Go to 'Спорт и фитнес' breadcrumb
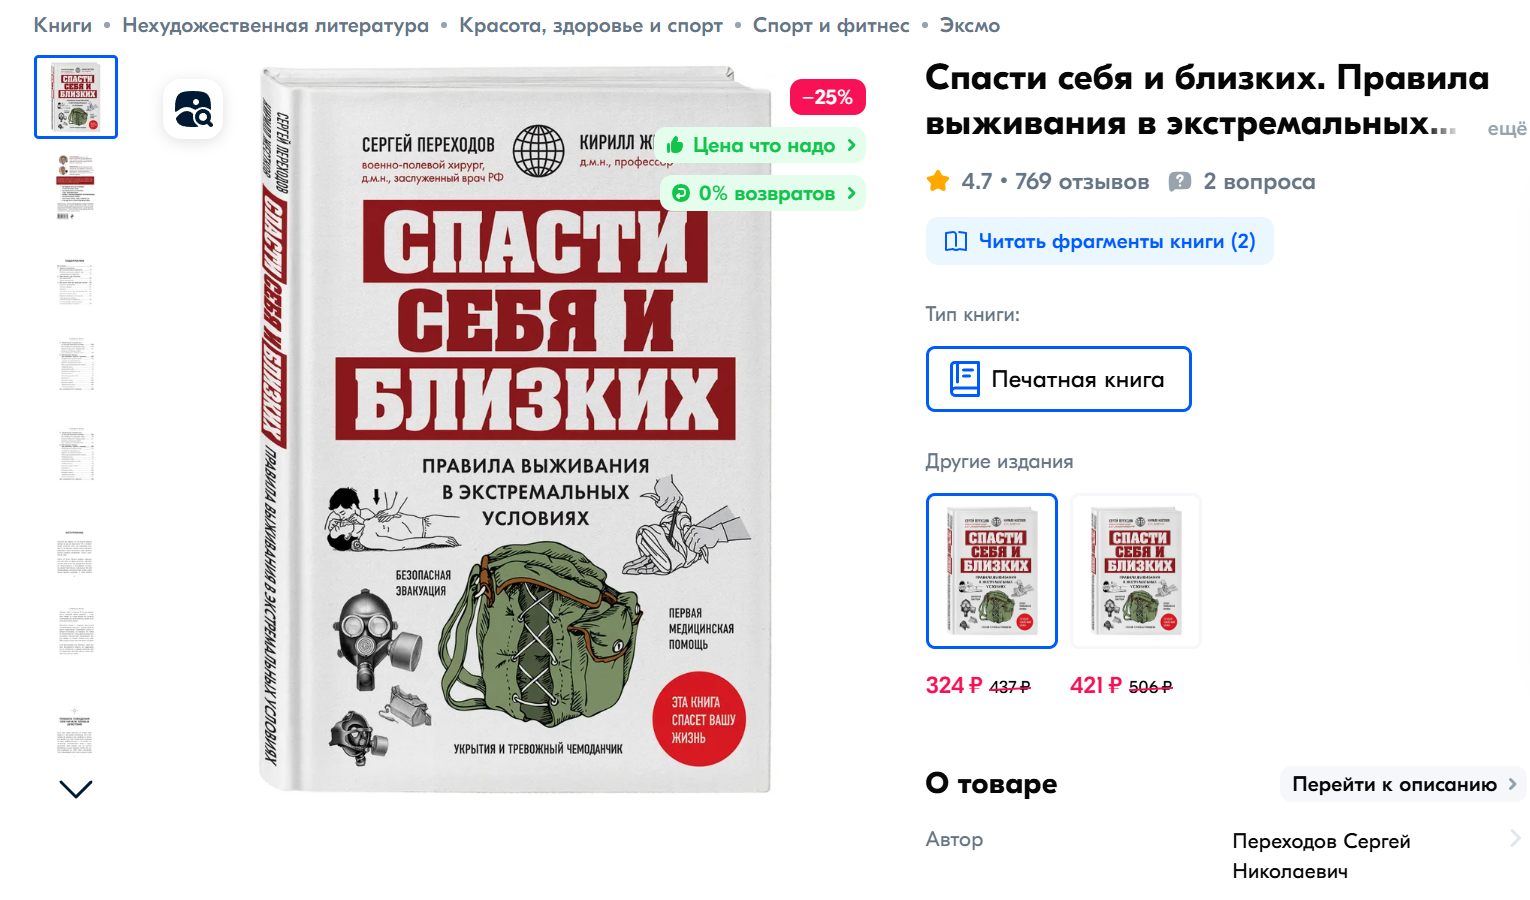 [831, 25]
